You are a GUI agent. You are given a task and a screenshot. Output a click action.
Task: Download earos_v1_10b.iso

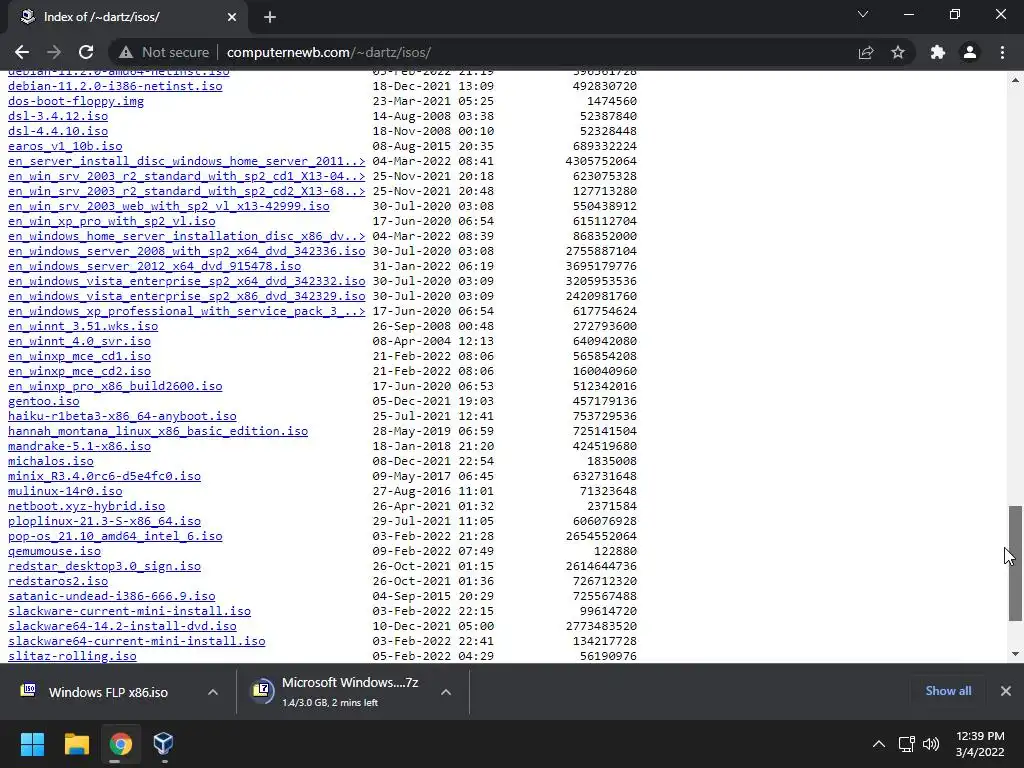(x=65, y=146)
